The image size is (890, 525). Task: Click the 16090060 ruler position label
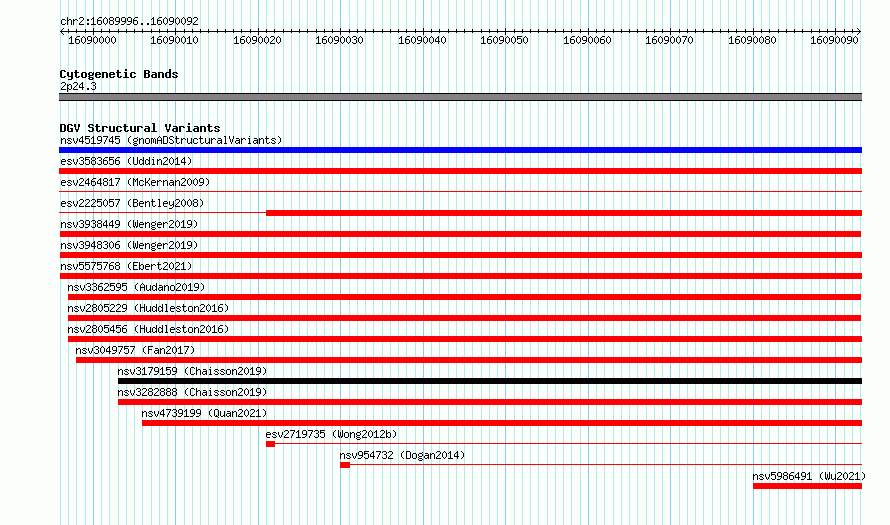coord(587,40)
